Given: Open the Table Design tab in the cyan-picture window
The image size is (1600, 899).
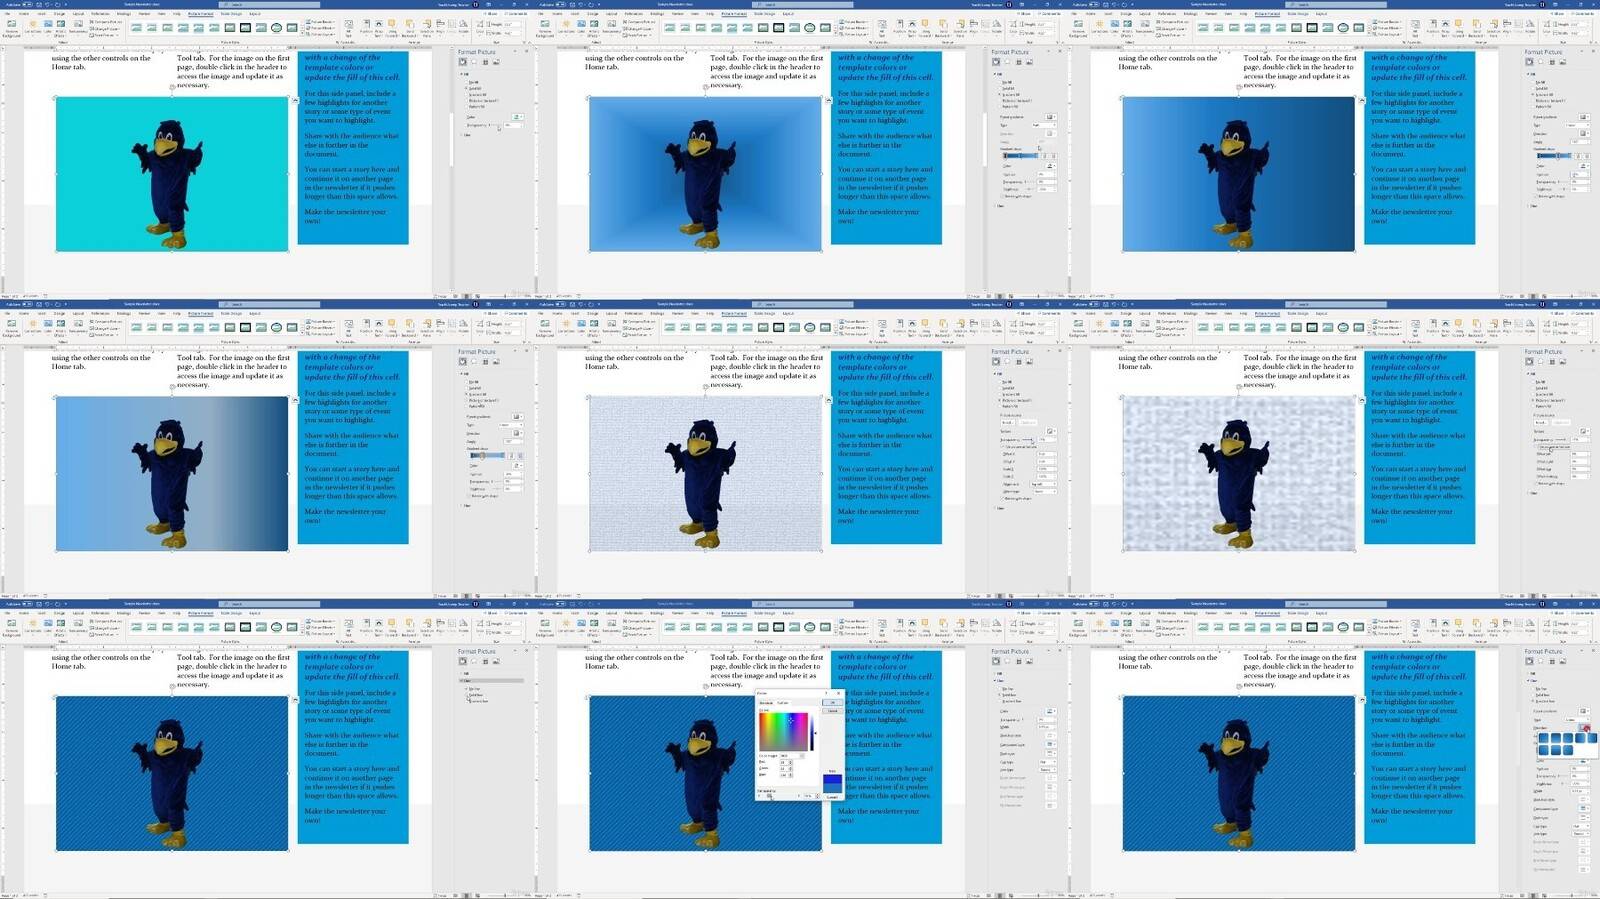Looking at the screenshot, I should pyautogui.click(x=231, y=14).
